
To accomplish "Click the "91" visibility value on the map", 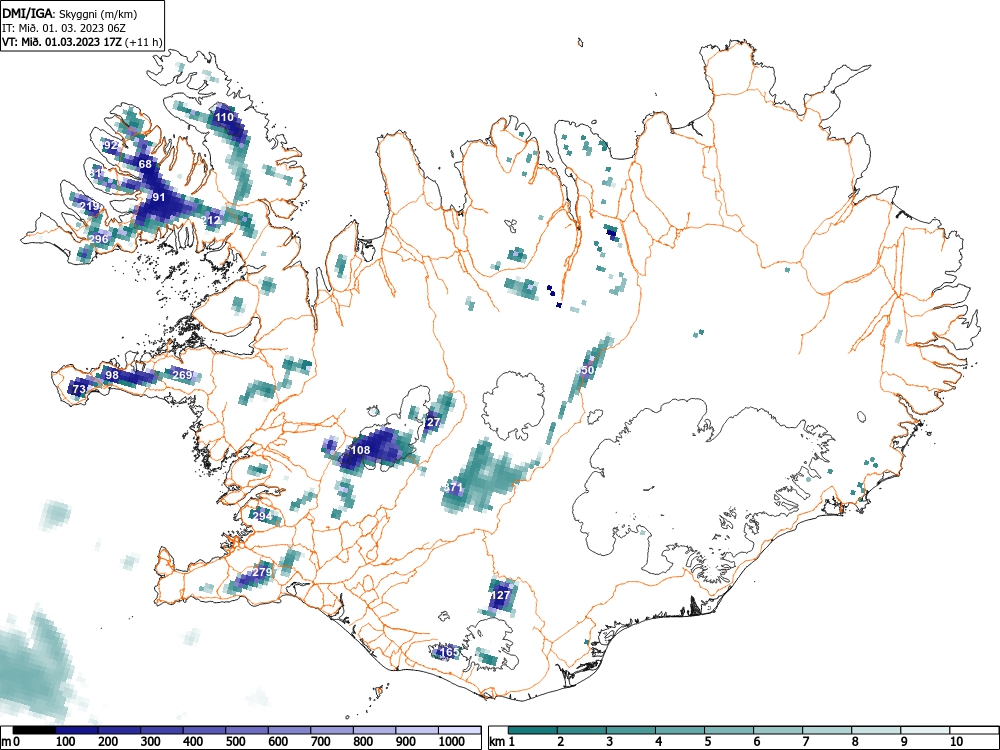I will click(x=158, y=198).
